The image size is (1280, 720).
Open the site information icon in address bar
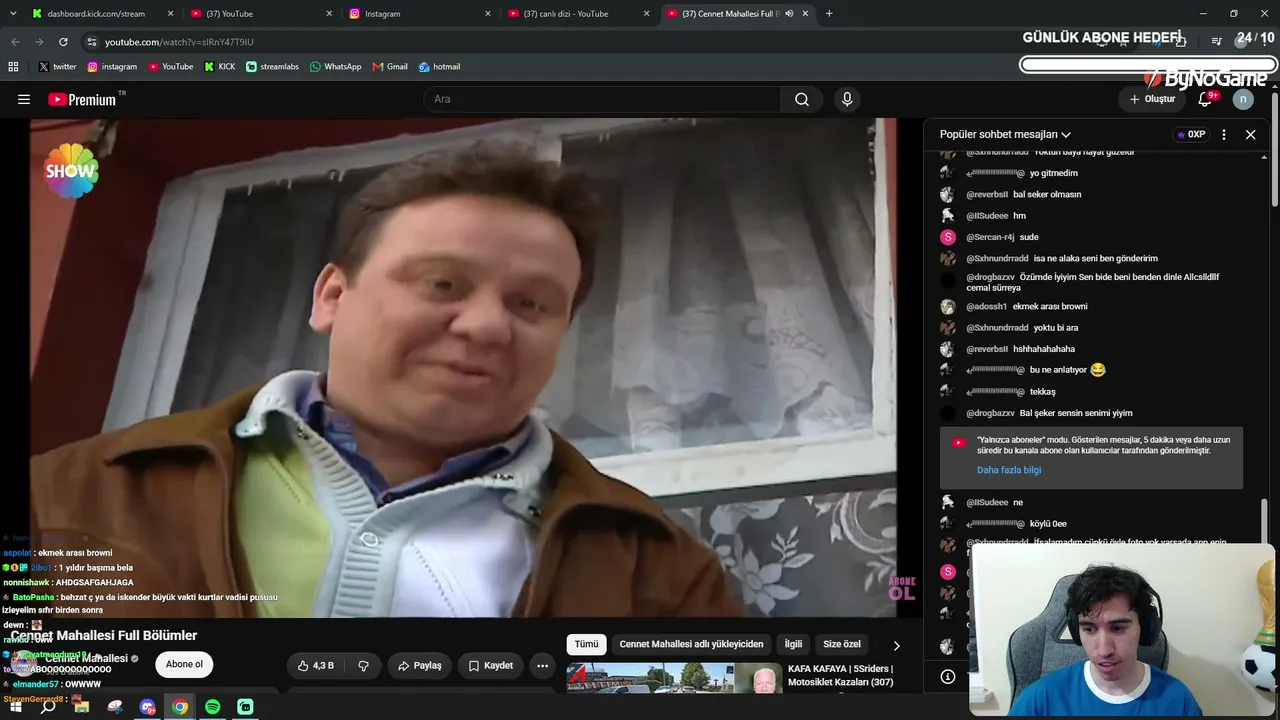[x=91, y=42]
